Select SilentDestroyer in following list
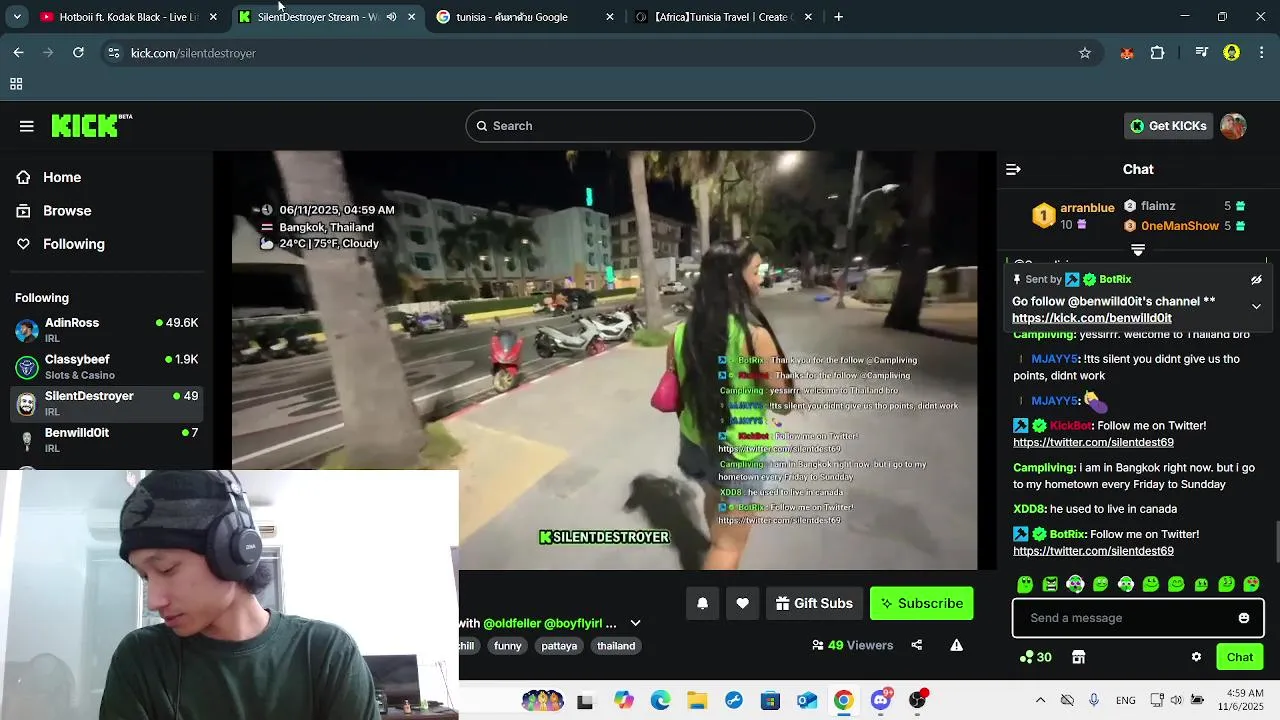 pyautogui.click(x=106, y=403)
